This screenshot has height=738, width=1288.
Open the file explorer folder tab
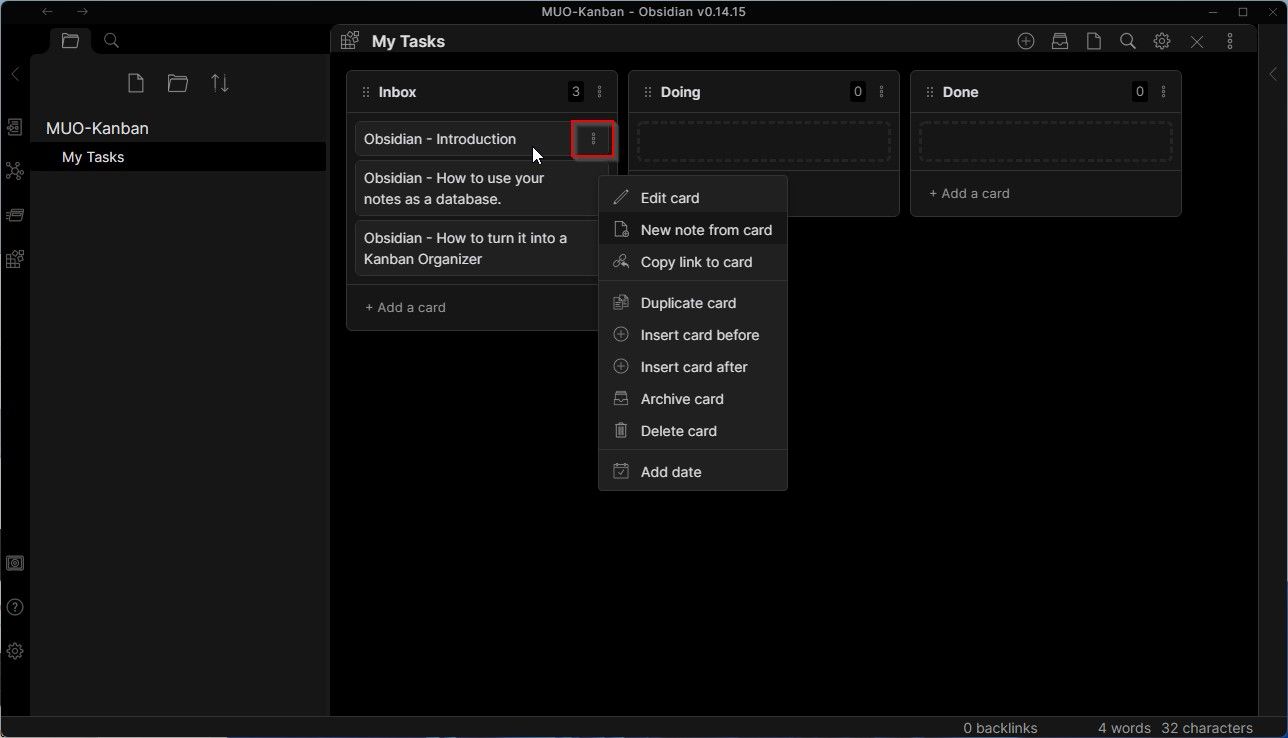70,41
